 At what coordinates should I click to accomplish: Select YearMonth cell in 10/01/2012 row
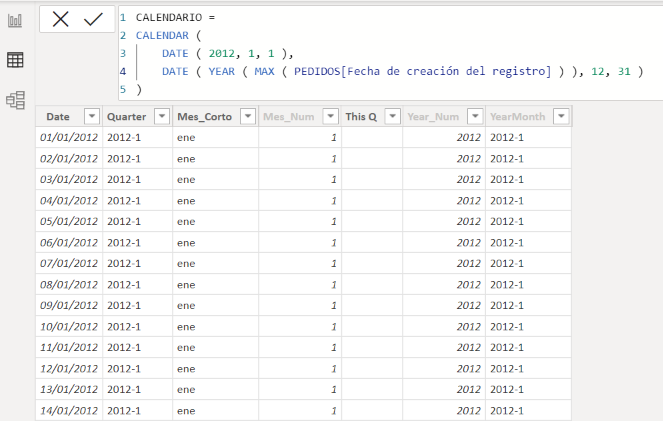[x=529, y=326]
